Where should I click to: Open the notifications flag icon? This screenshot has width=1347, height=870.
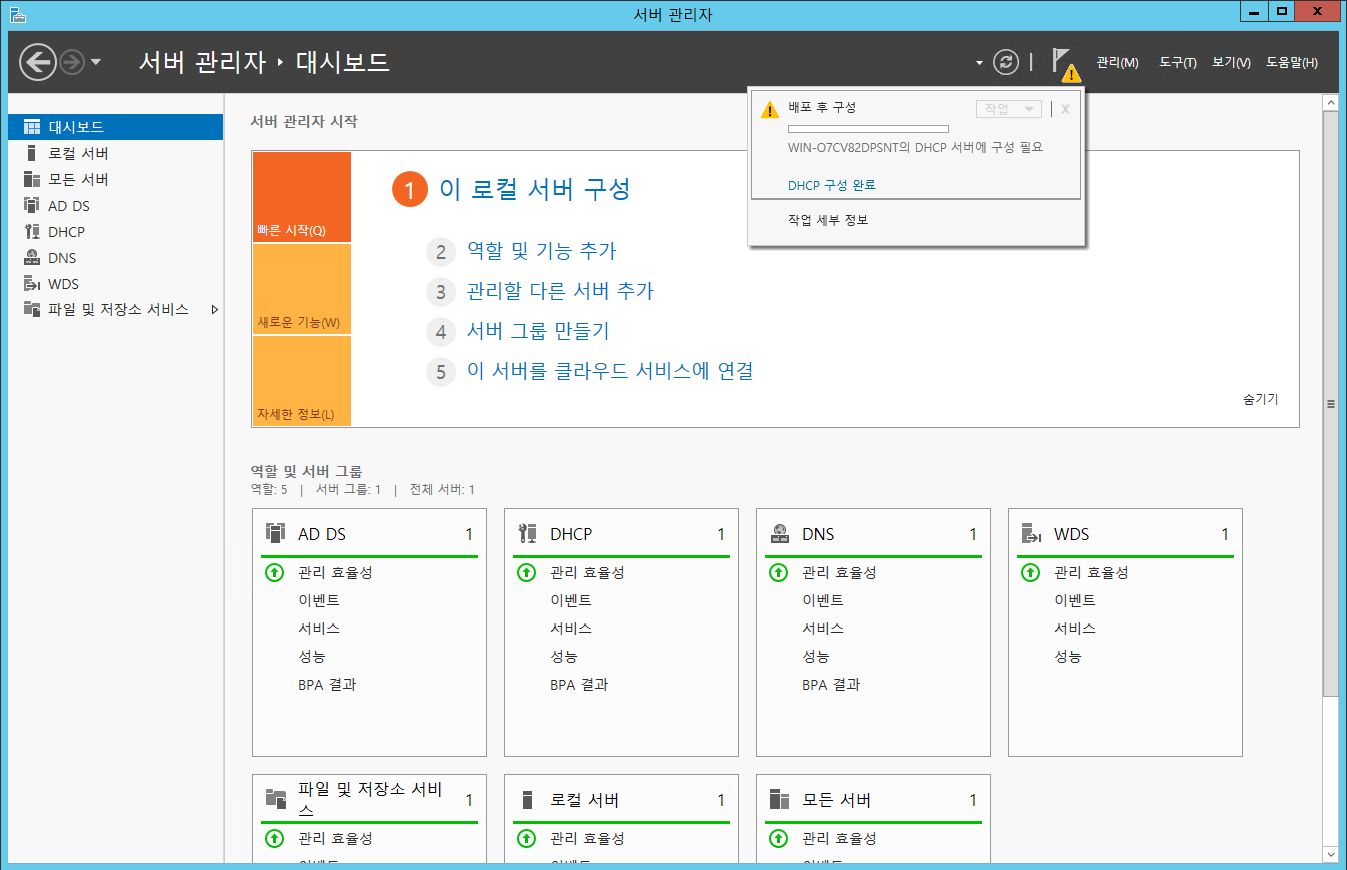coord(1063,63)
